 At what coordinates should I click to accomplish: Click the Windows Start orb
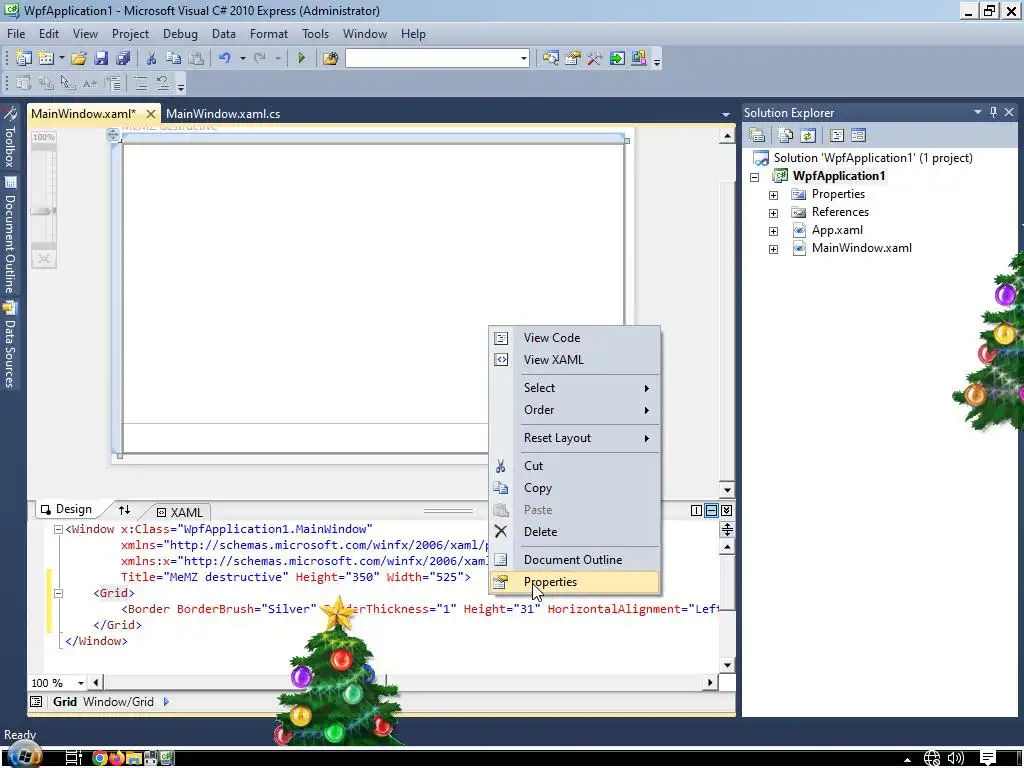24,756
